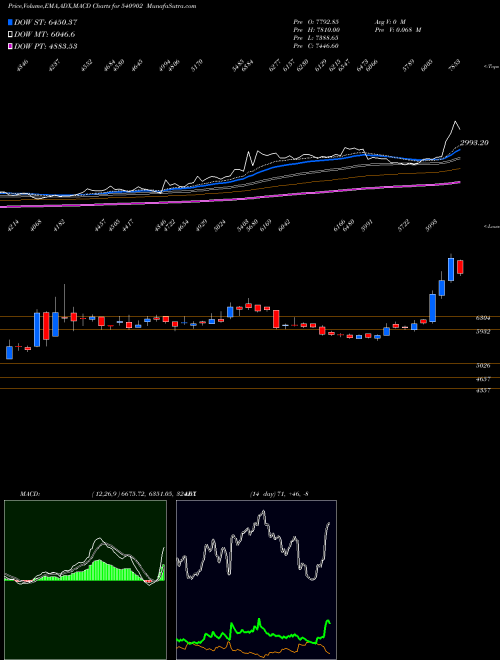The width and height of the screenshot is (500, 660).
Task: Click the white DOW MT legend swatch
Action: [x=11, y=34]
